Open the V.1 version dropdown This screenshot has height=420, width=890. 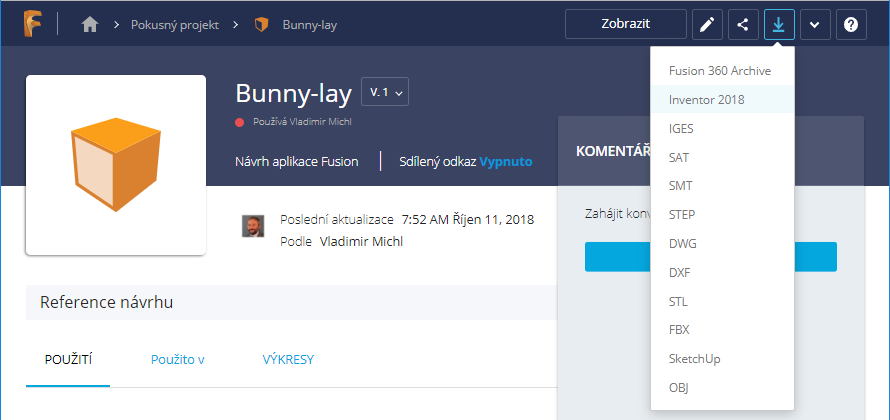pos(385,91)
